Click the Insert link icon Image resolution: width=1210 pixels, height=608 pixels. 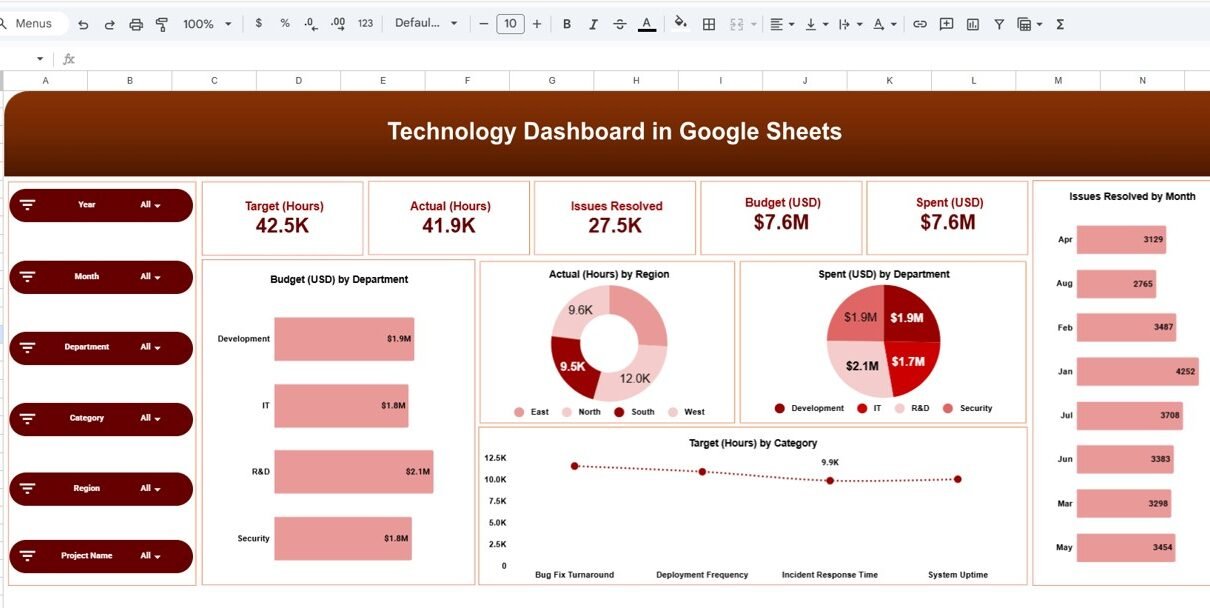tap(920, 24)
